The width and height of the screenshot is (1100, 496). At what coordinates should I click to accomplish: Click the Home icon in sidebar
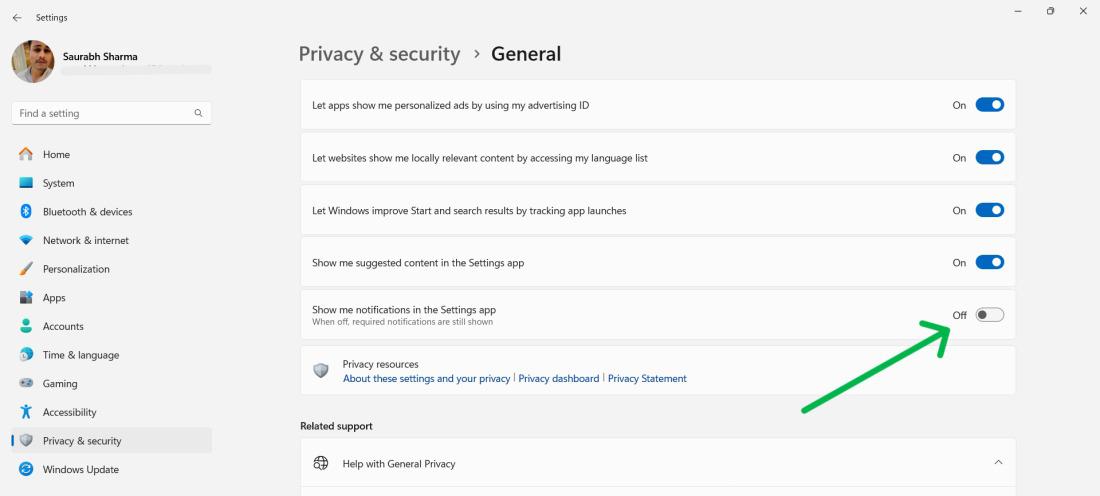[26, 155]
